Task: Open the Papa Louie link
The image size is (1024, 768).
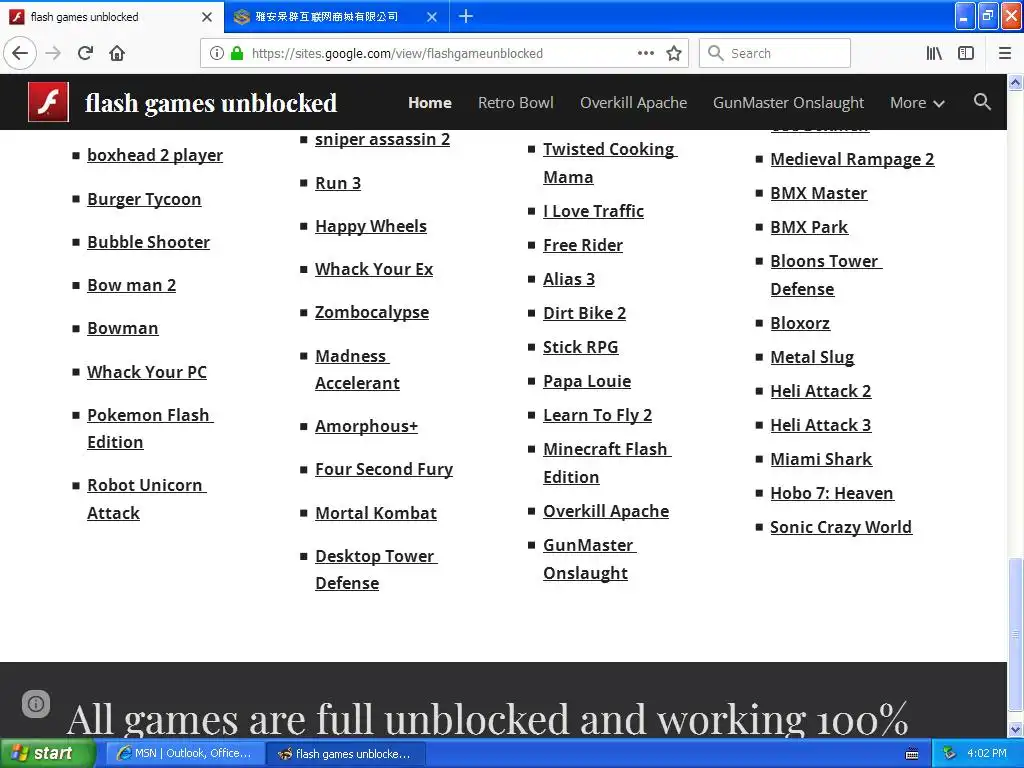Action: pyautogui.click(x=586, y=381)
